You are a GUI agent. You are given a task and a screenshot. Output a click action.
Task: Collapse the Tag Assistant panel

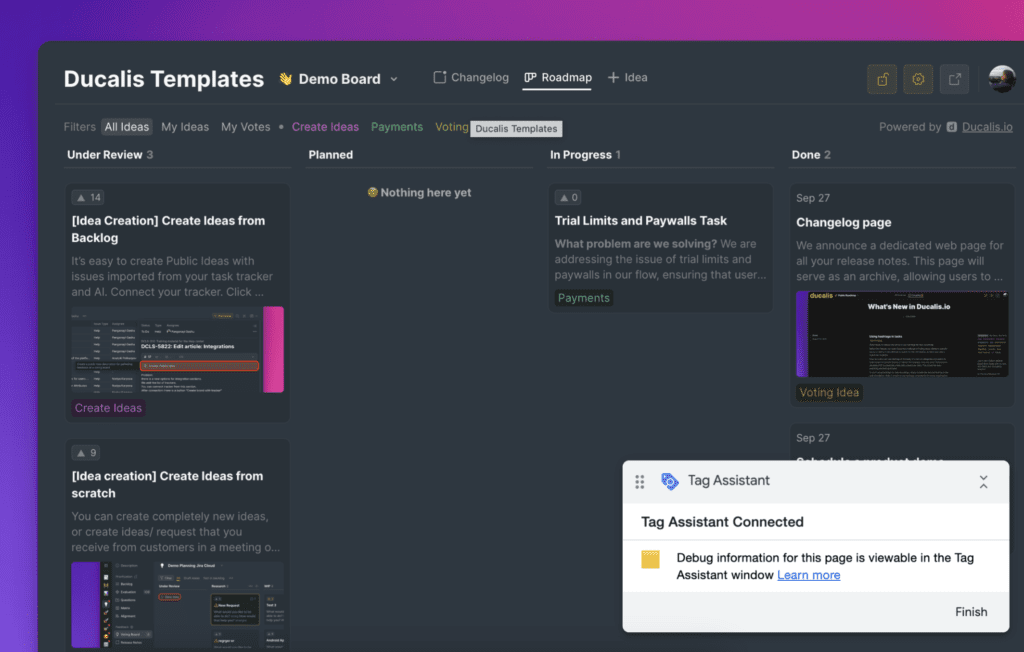coord(983,482)
